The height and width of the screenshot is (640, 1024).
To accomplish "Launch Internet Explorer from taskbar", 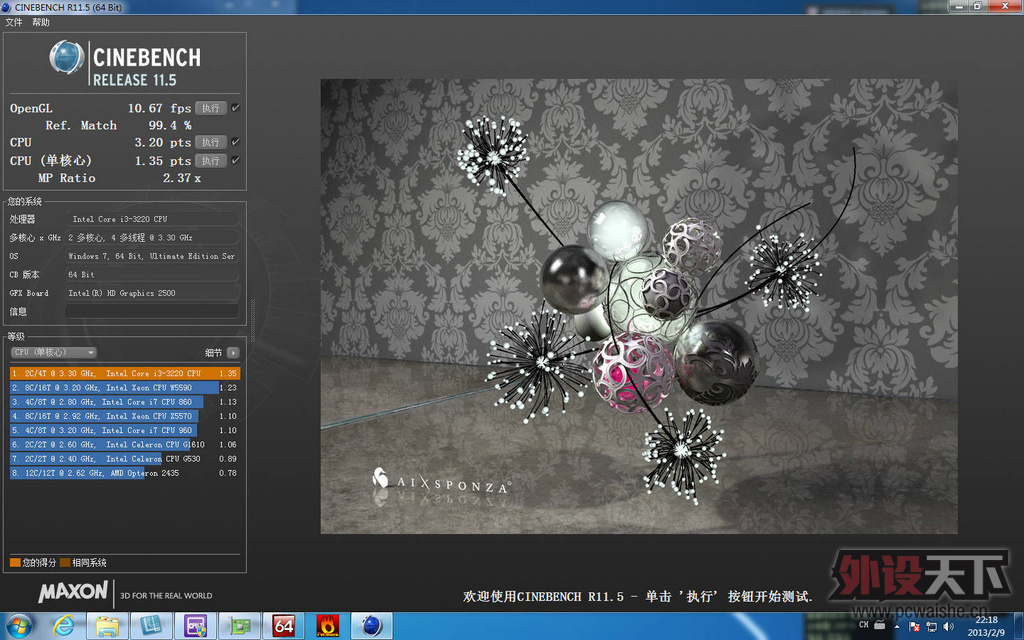I will click(x=63, y=626).
